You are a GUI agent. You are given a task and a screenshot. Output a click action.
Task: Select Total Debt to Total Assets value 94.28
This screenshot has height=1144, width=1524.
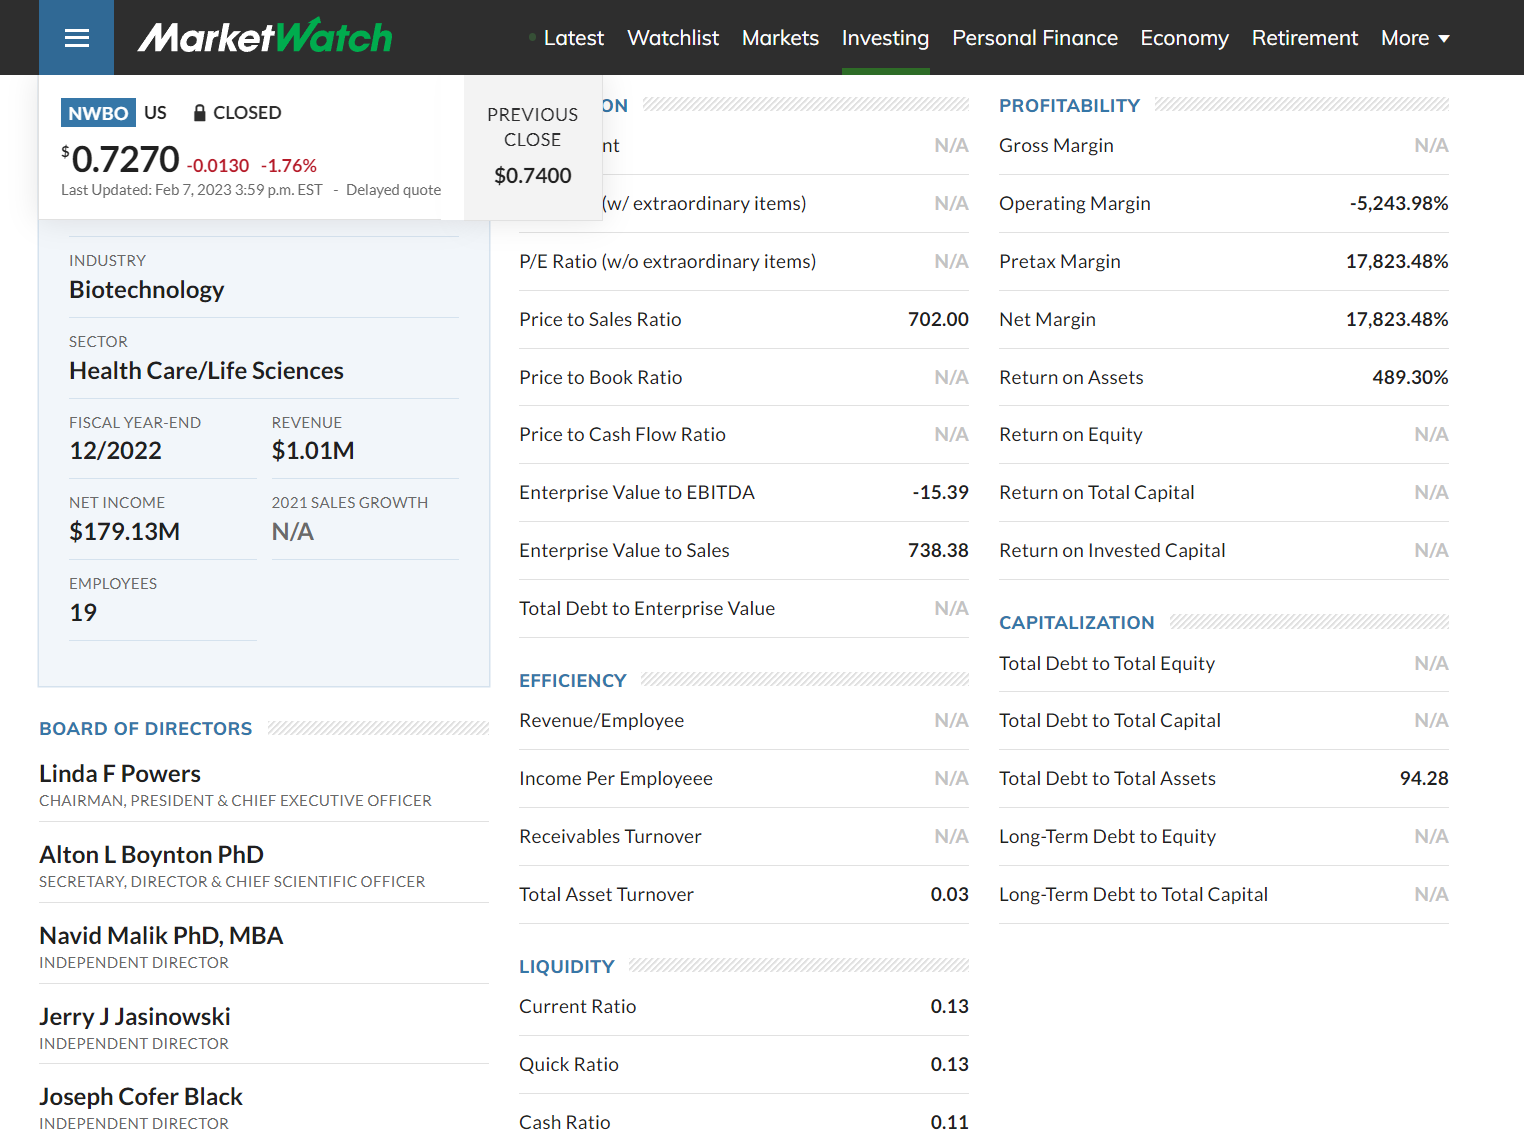pyautogui.click(x=1424, y=779)
